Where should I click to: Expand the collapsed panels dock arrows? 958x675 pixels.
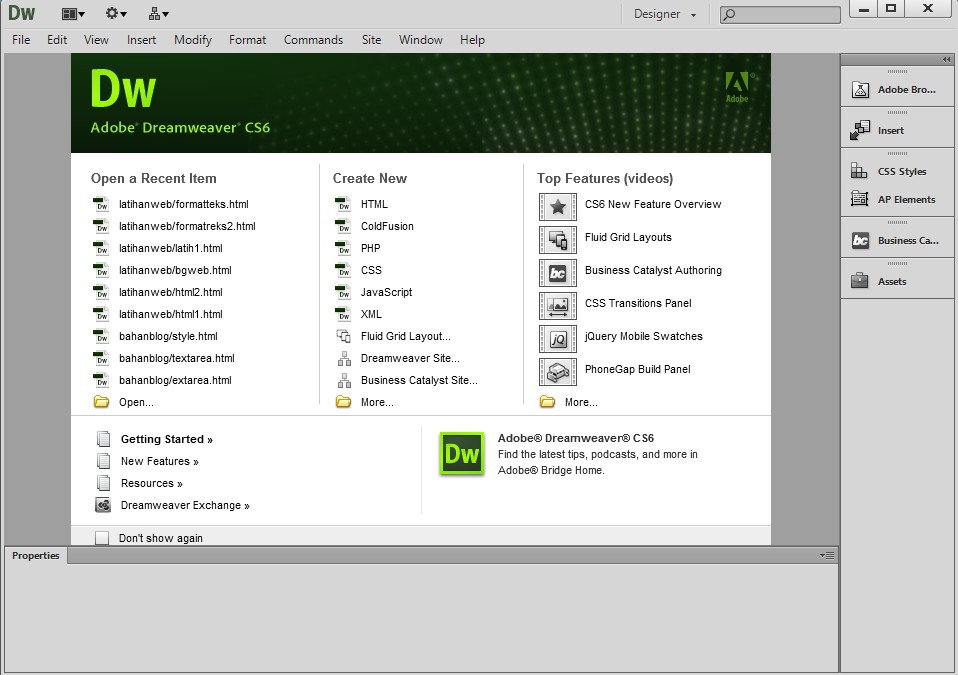(946, 59)
